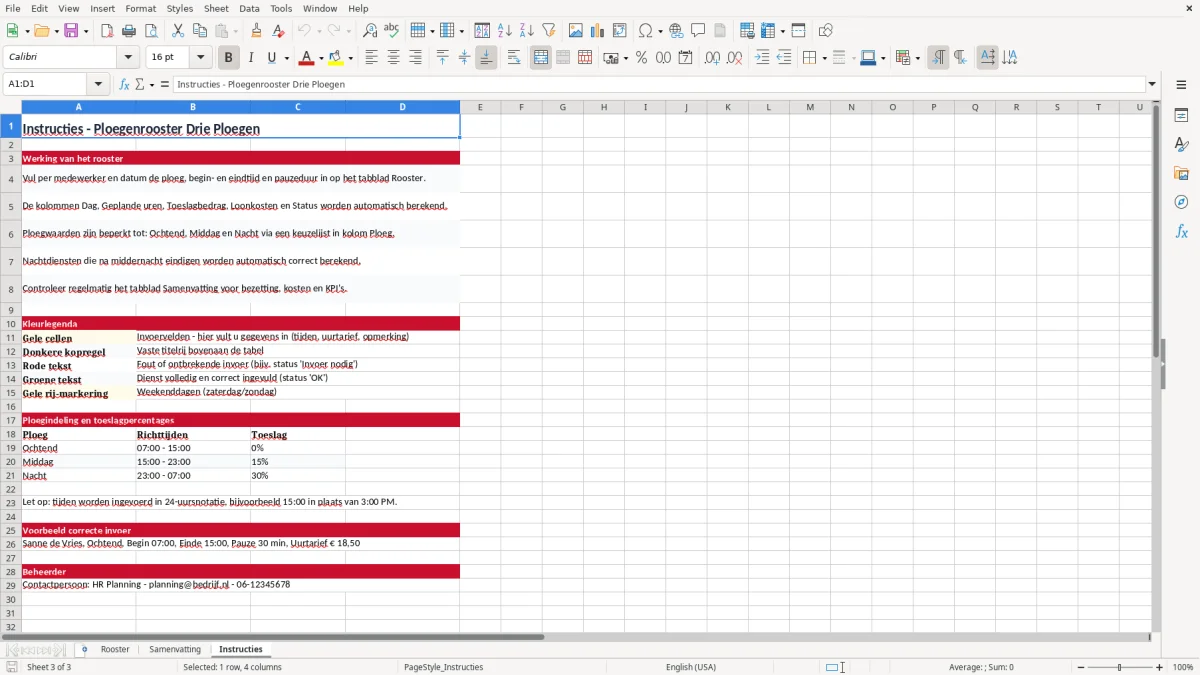1200x675 pixels.
Task: Open background color dropdown arrow
Action: tap(350, 58)
